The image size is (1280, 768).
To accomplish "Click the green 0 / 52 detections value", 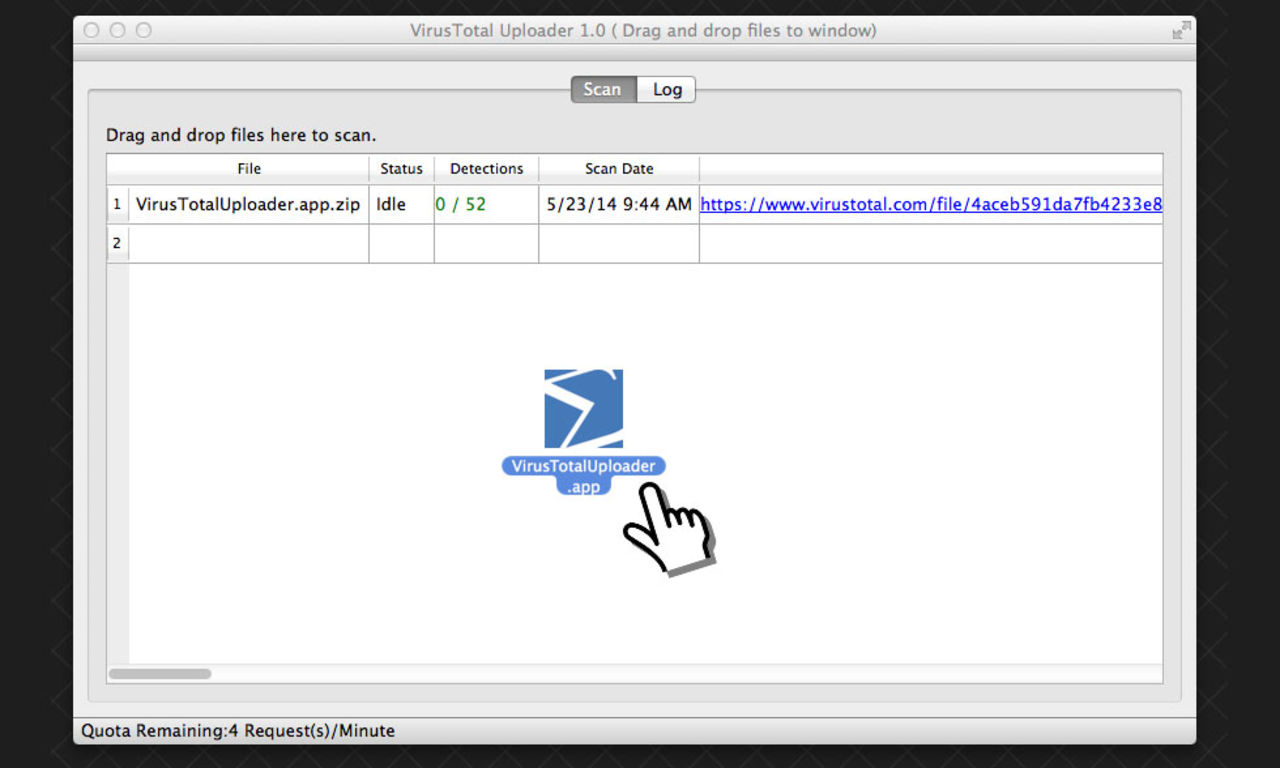I will click(x=460, y=204).
